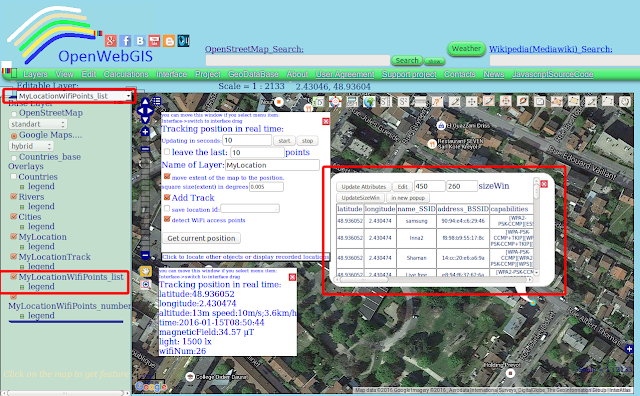This screenshot has height=396, width=640.
Task: Click the Get current position button
Action: click(x=201, y=238)
